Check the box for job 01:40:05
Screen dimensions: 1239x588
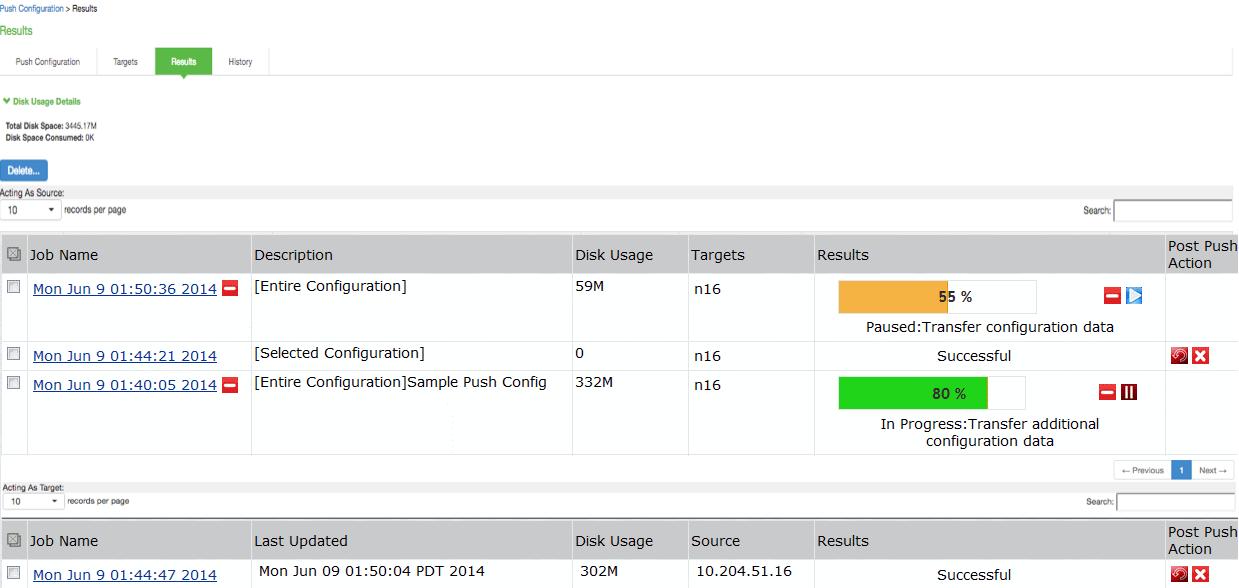(14, 383)
